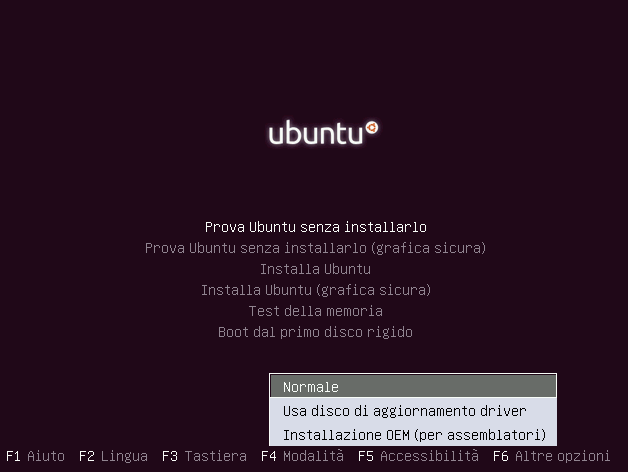Viewport: 628px width, 472px height.
Task: Choose 'Prova Ubuntu senza installarlo (grafica sicura)'
Action: [316, 248]
